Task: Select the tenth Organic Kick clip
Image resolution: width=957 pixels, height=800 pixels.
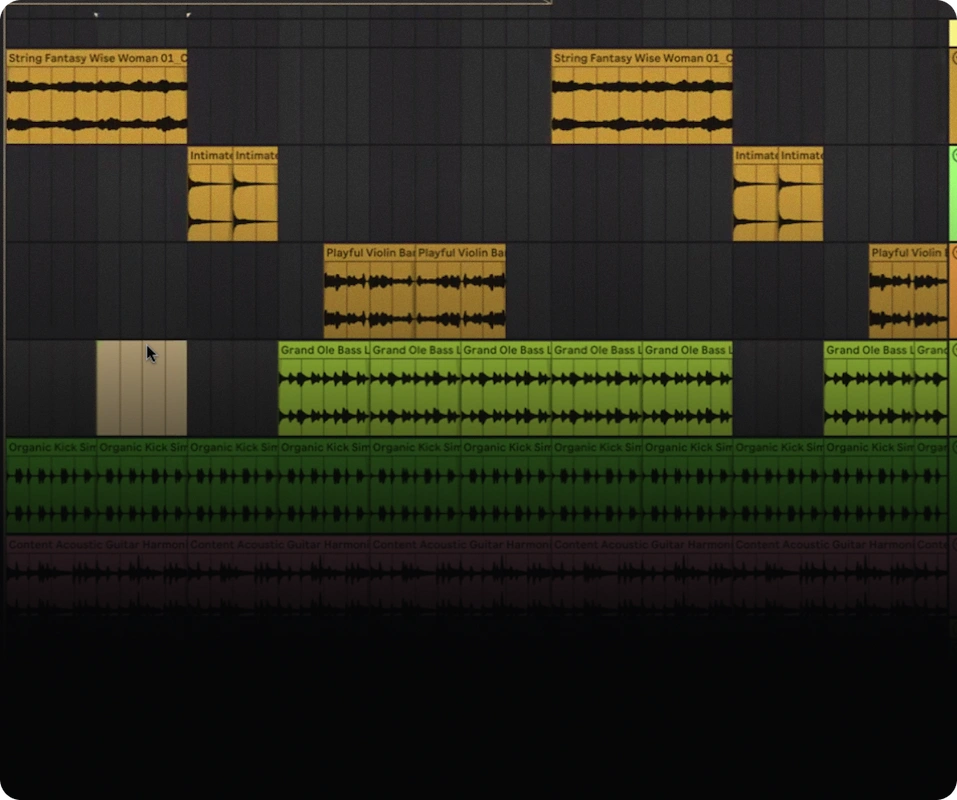Action: tap(869, 486)
